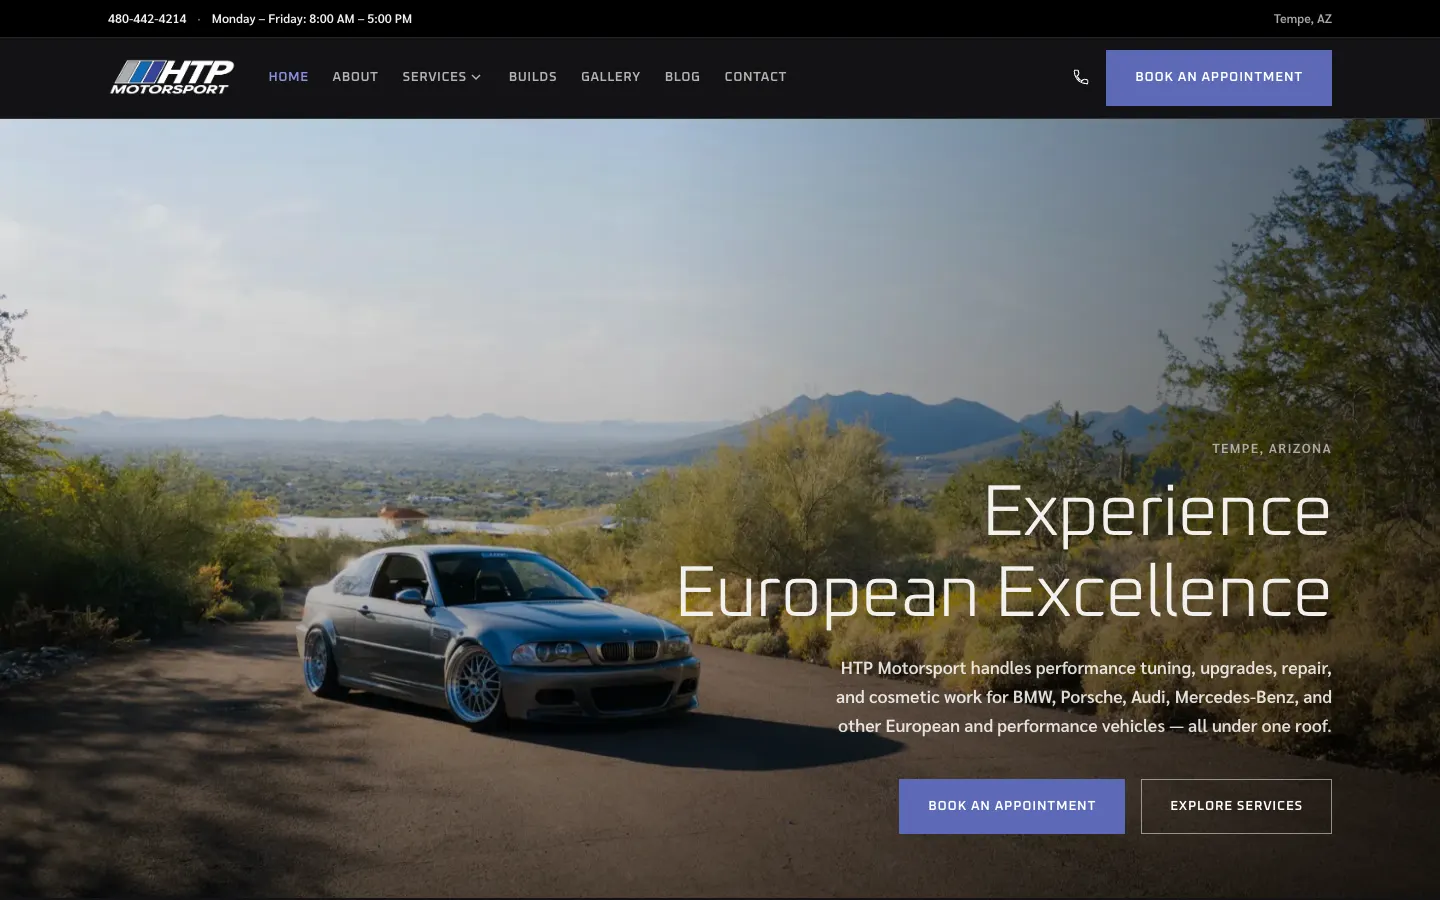Screen dimensions: 1440x900
Task: Click the Experience European Excellence heading
Action: pos(1003,552)
